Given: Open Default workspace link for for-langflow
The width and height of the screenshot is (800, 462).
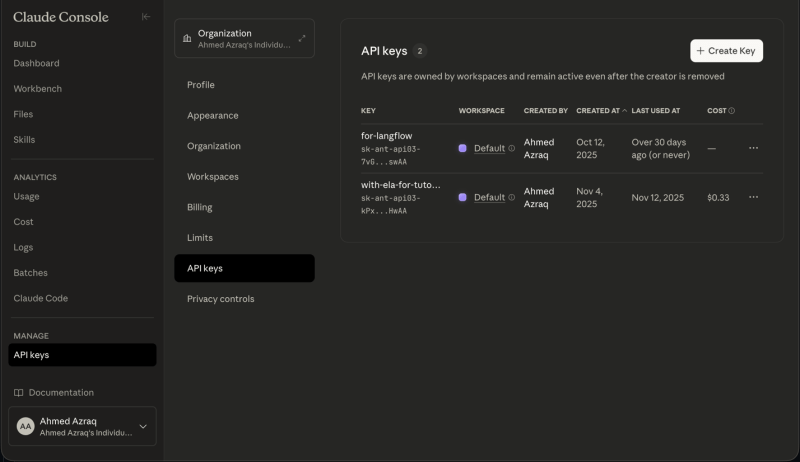Looking at the screenshot, I should coord(489,148).
